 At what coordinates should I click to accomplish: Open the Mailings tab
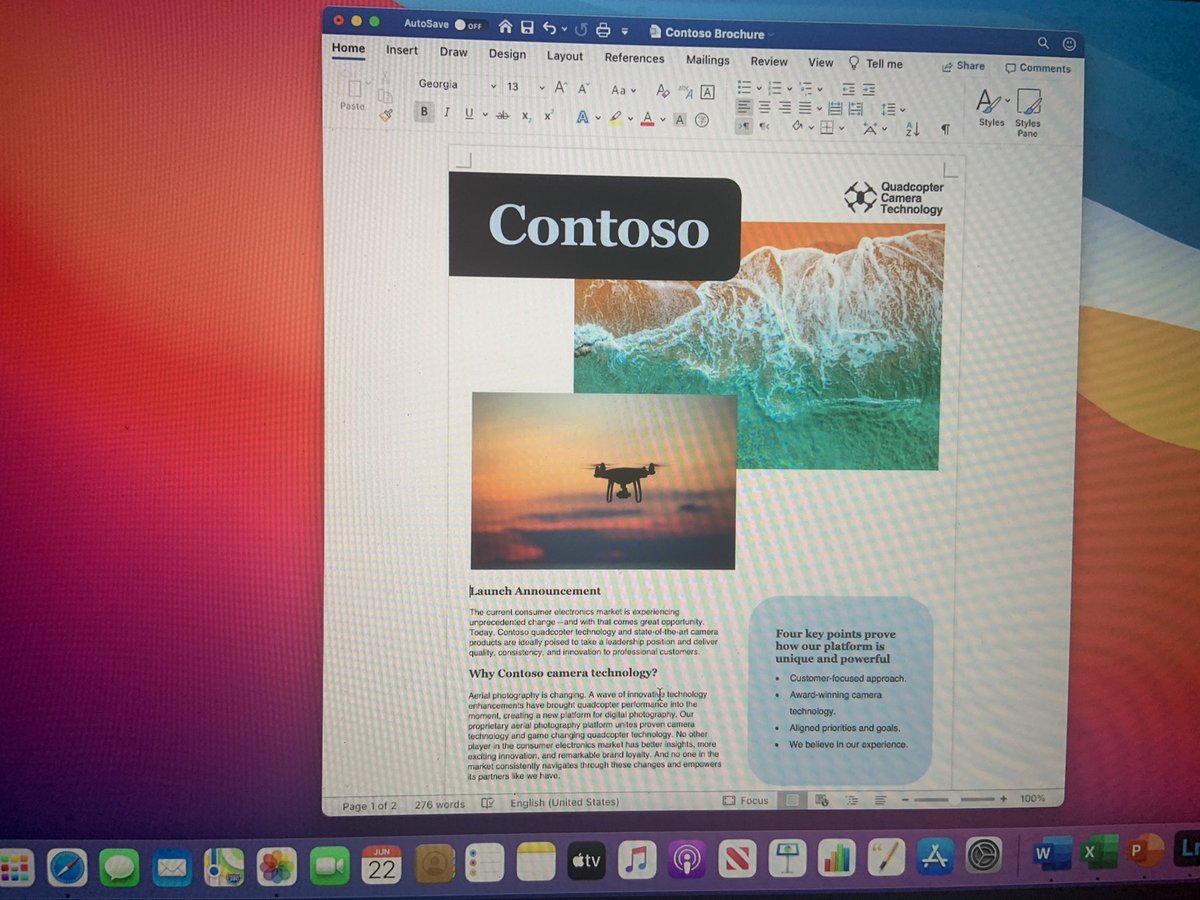708,60
